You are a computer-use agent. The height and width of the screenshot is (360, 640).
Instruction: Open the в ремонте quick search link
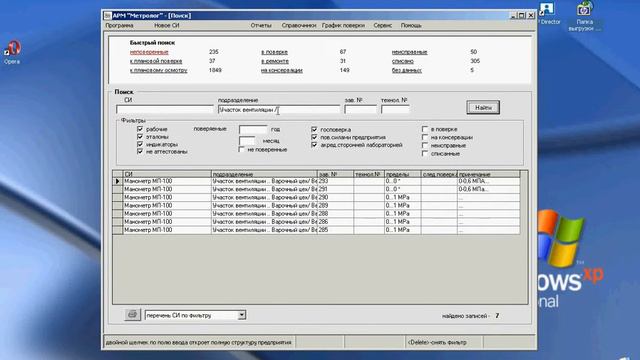click(x=275, y=61)
